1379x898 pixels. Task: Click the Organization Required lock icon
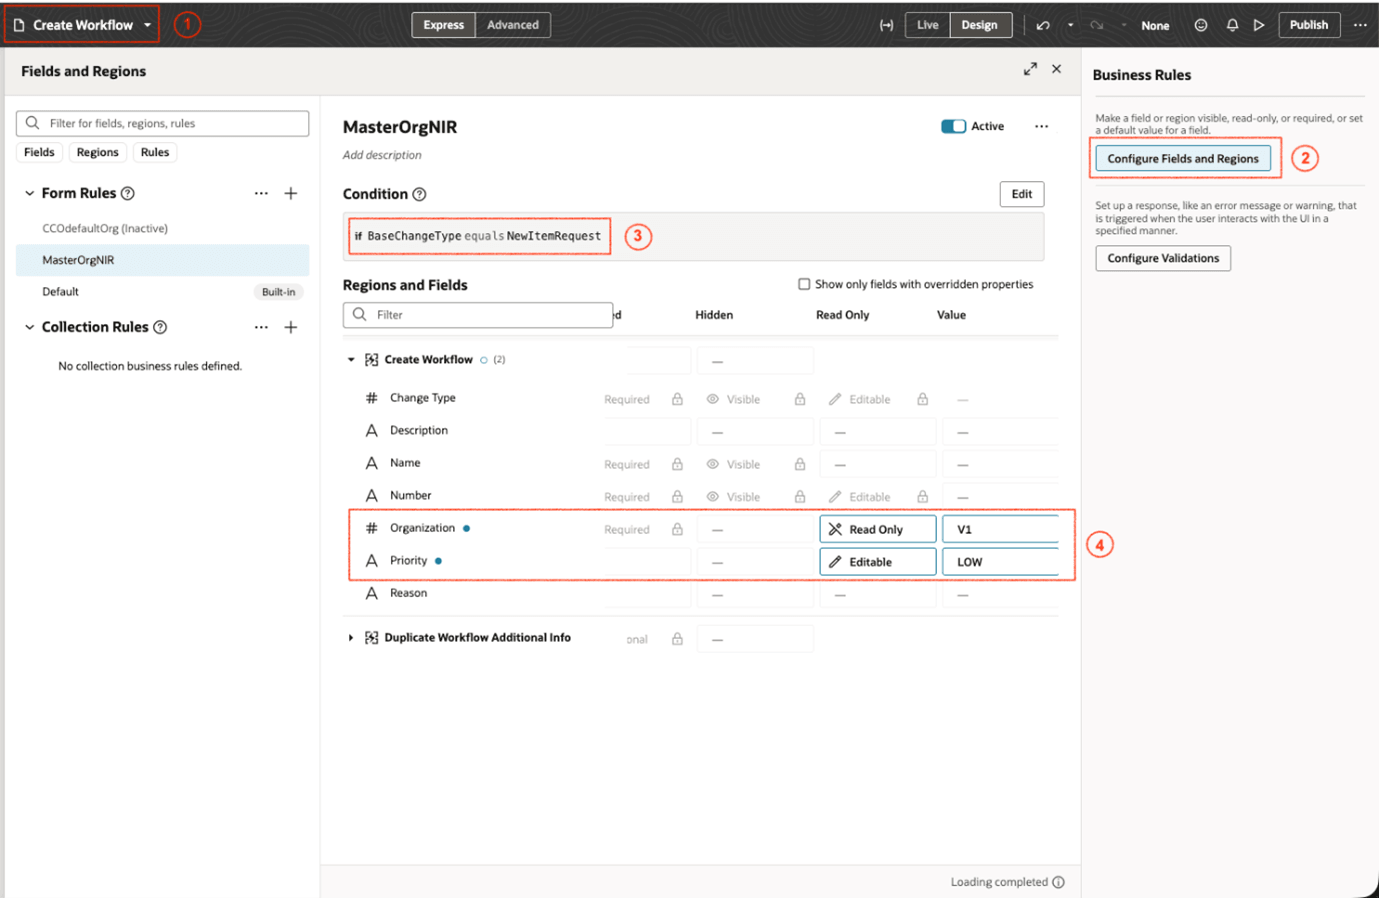(677, 529)
